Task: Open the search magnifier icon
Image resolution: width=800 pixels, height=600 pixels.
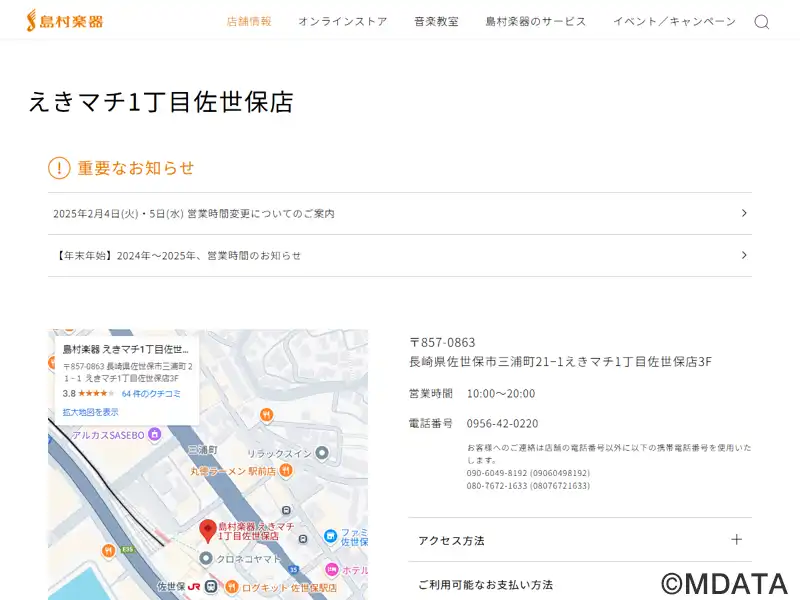Action: coord(761,21)
